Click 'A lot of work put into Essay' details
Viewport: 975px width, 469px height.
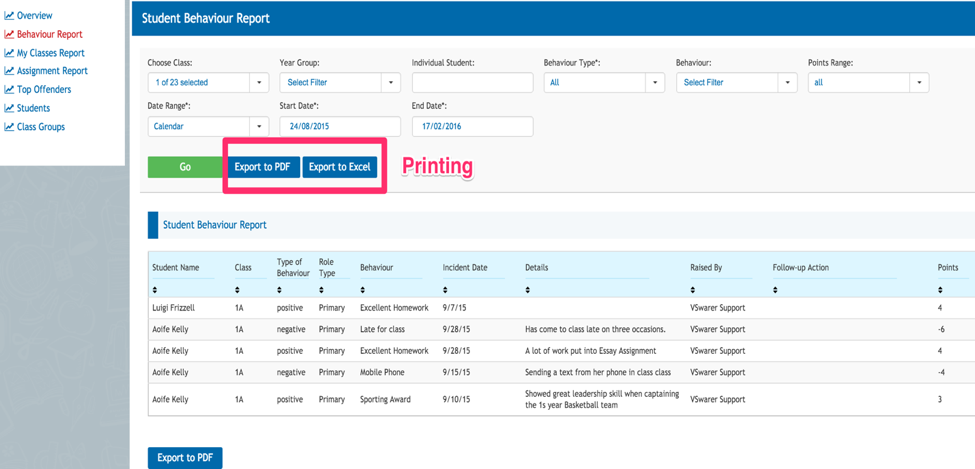[x=591, y=351]
